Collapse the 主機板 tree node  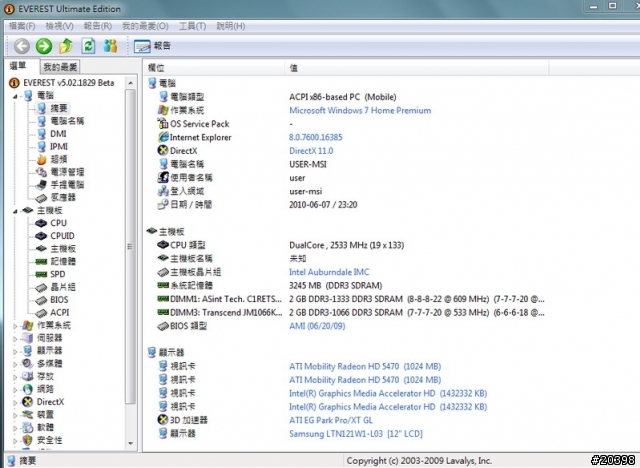click(15, 211)
